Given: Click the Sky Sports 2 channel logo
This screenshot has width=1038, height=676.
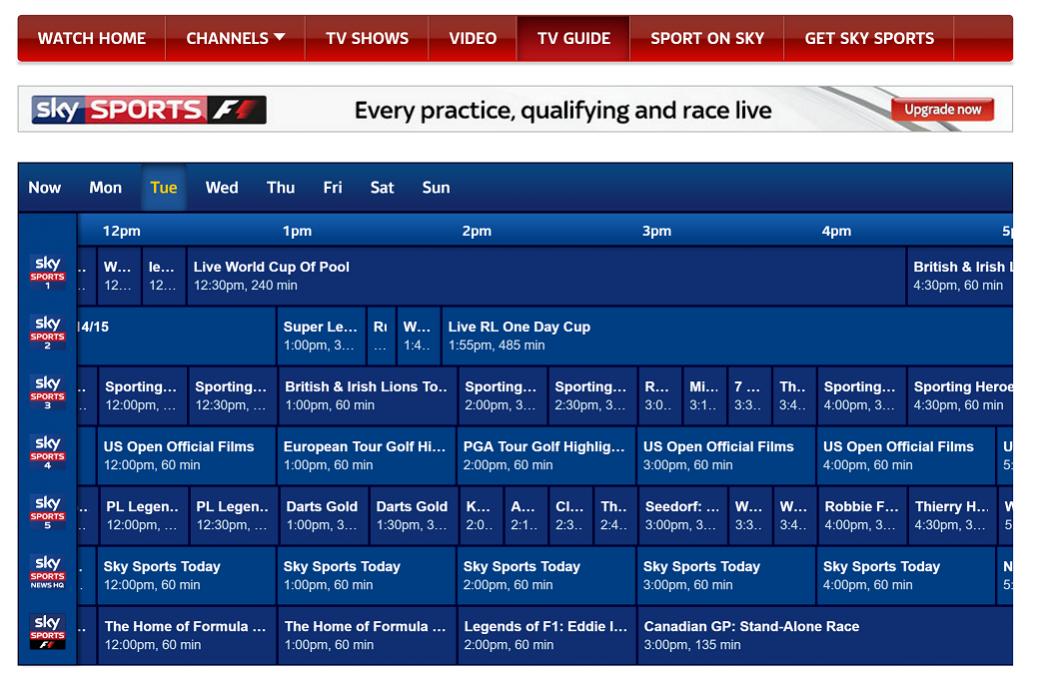Looking at the screenshot, I should pyautogui.click(x=48, y=332).
